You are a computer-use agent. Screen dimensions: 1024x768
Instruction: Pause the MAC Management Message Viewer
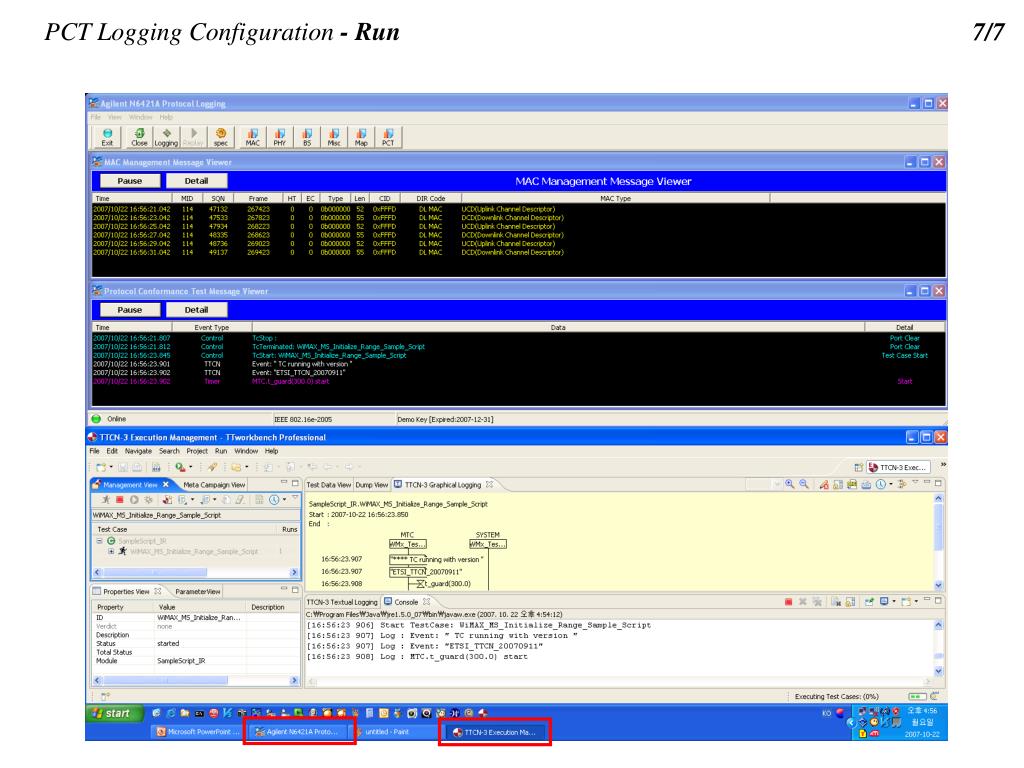point(129,181)
